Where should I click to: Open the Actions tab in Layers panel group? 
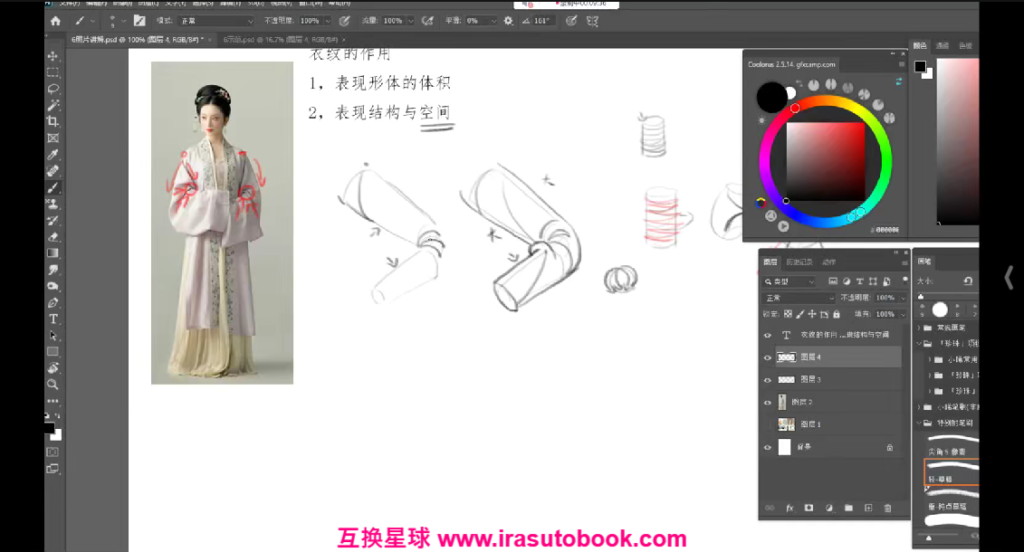click(829, 262)
